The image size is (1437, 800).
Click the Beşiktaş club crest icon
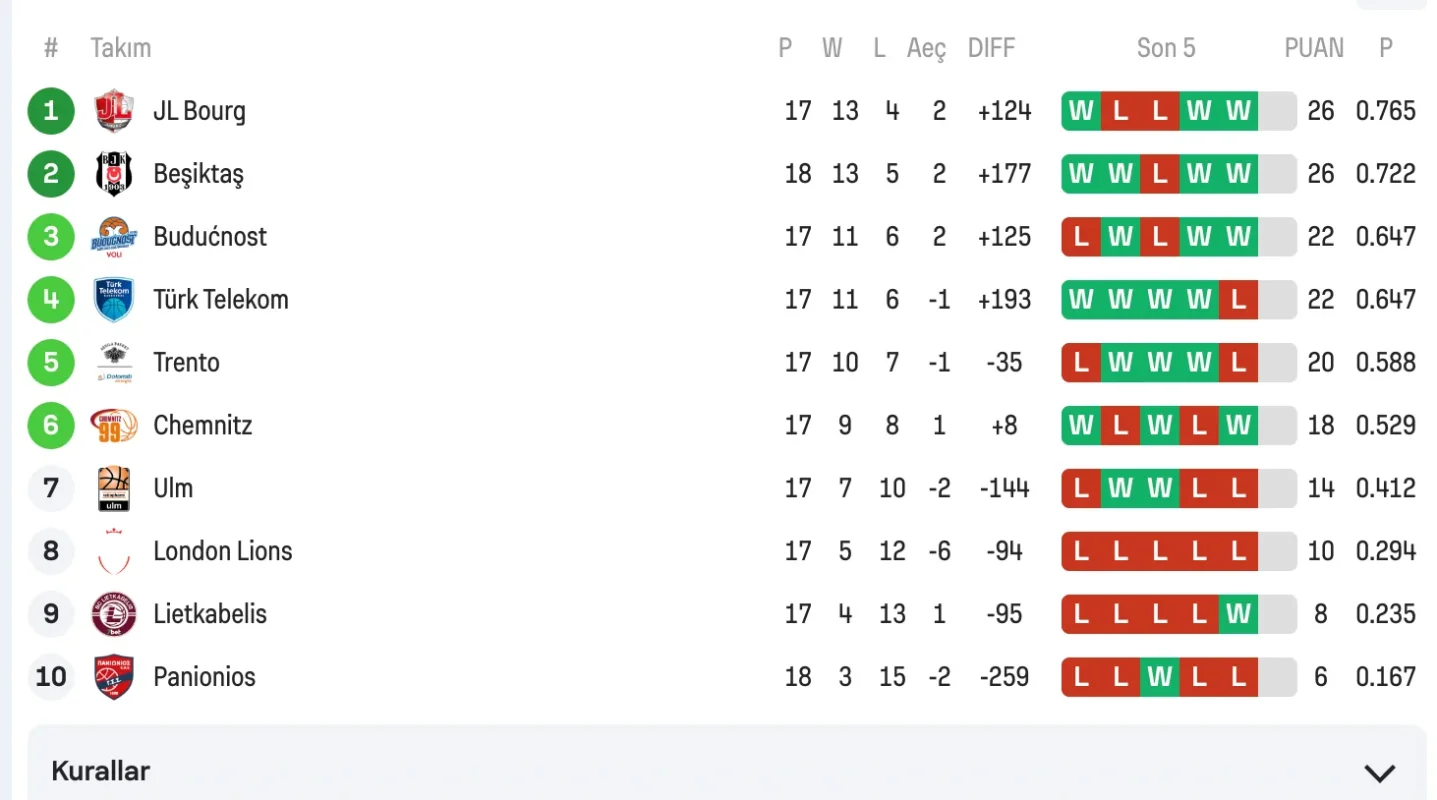coord(114,174)
